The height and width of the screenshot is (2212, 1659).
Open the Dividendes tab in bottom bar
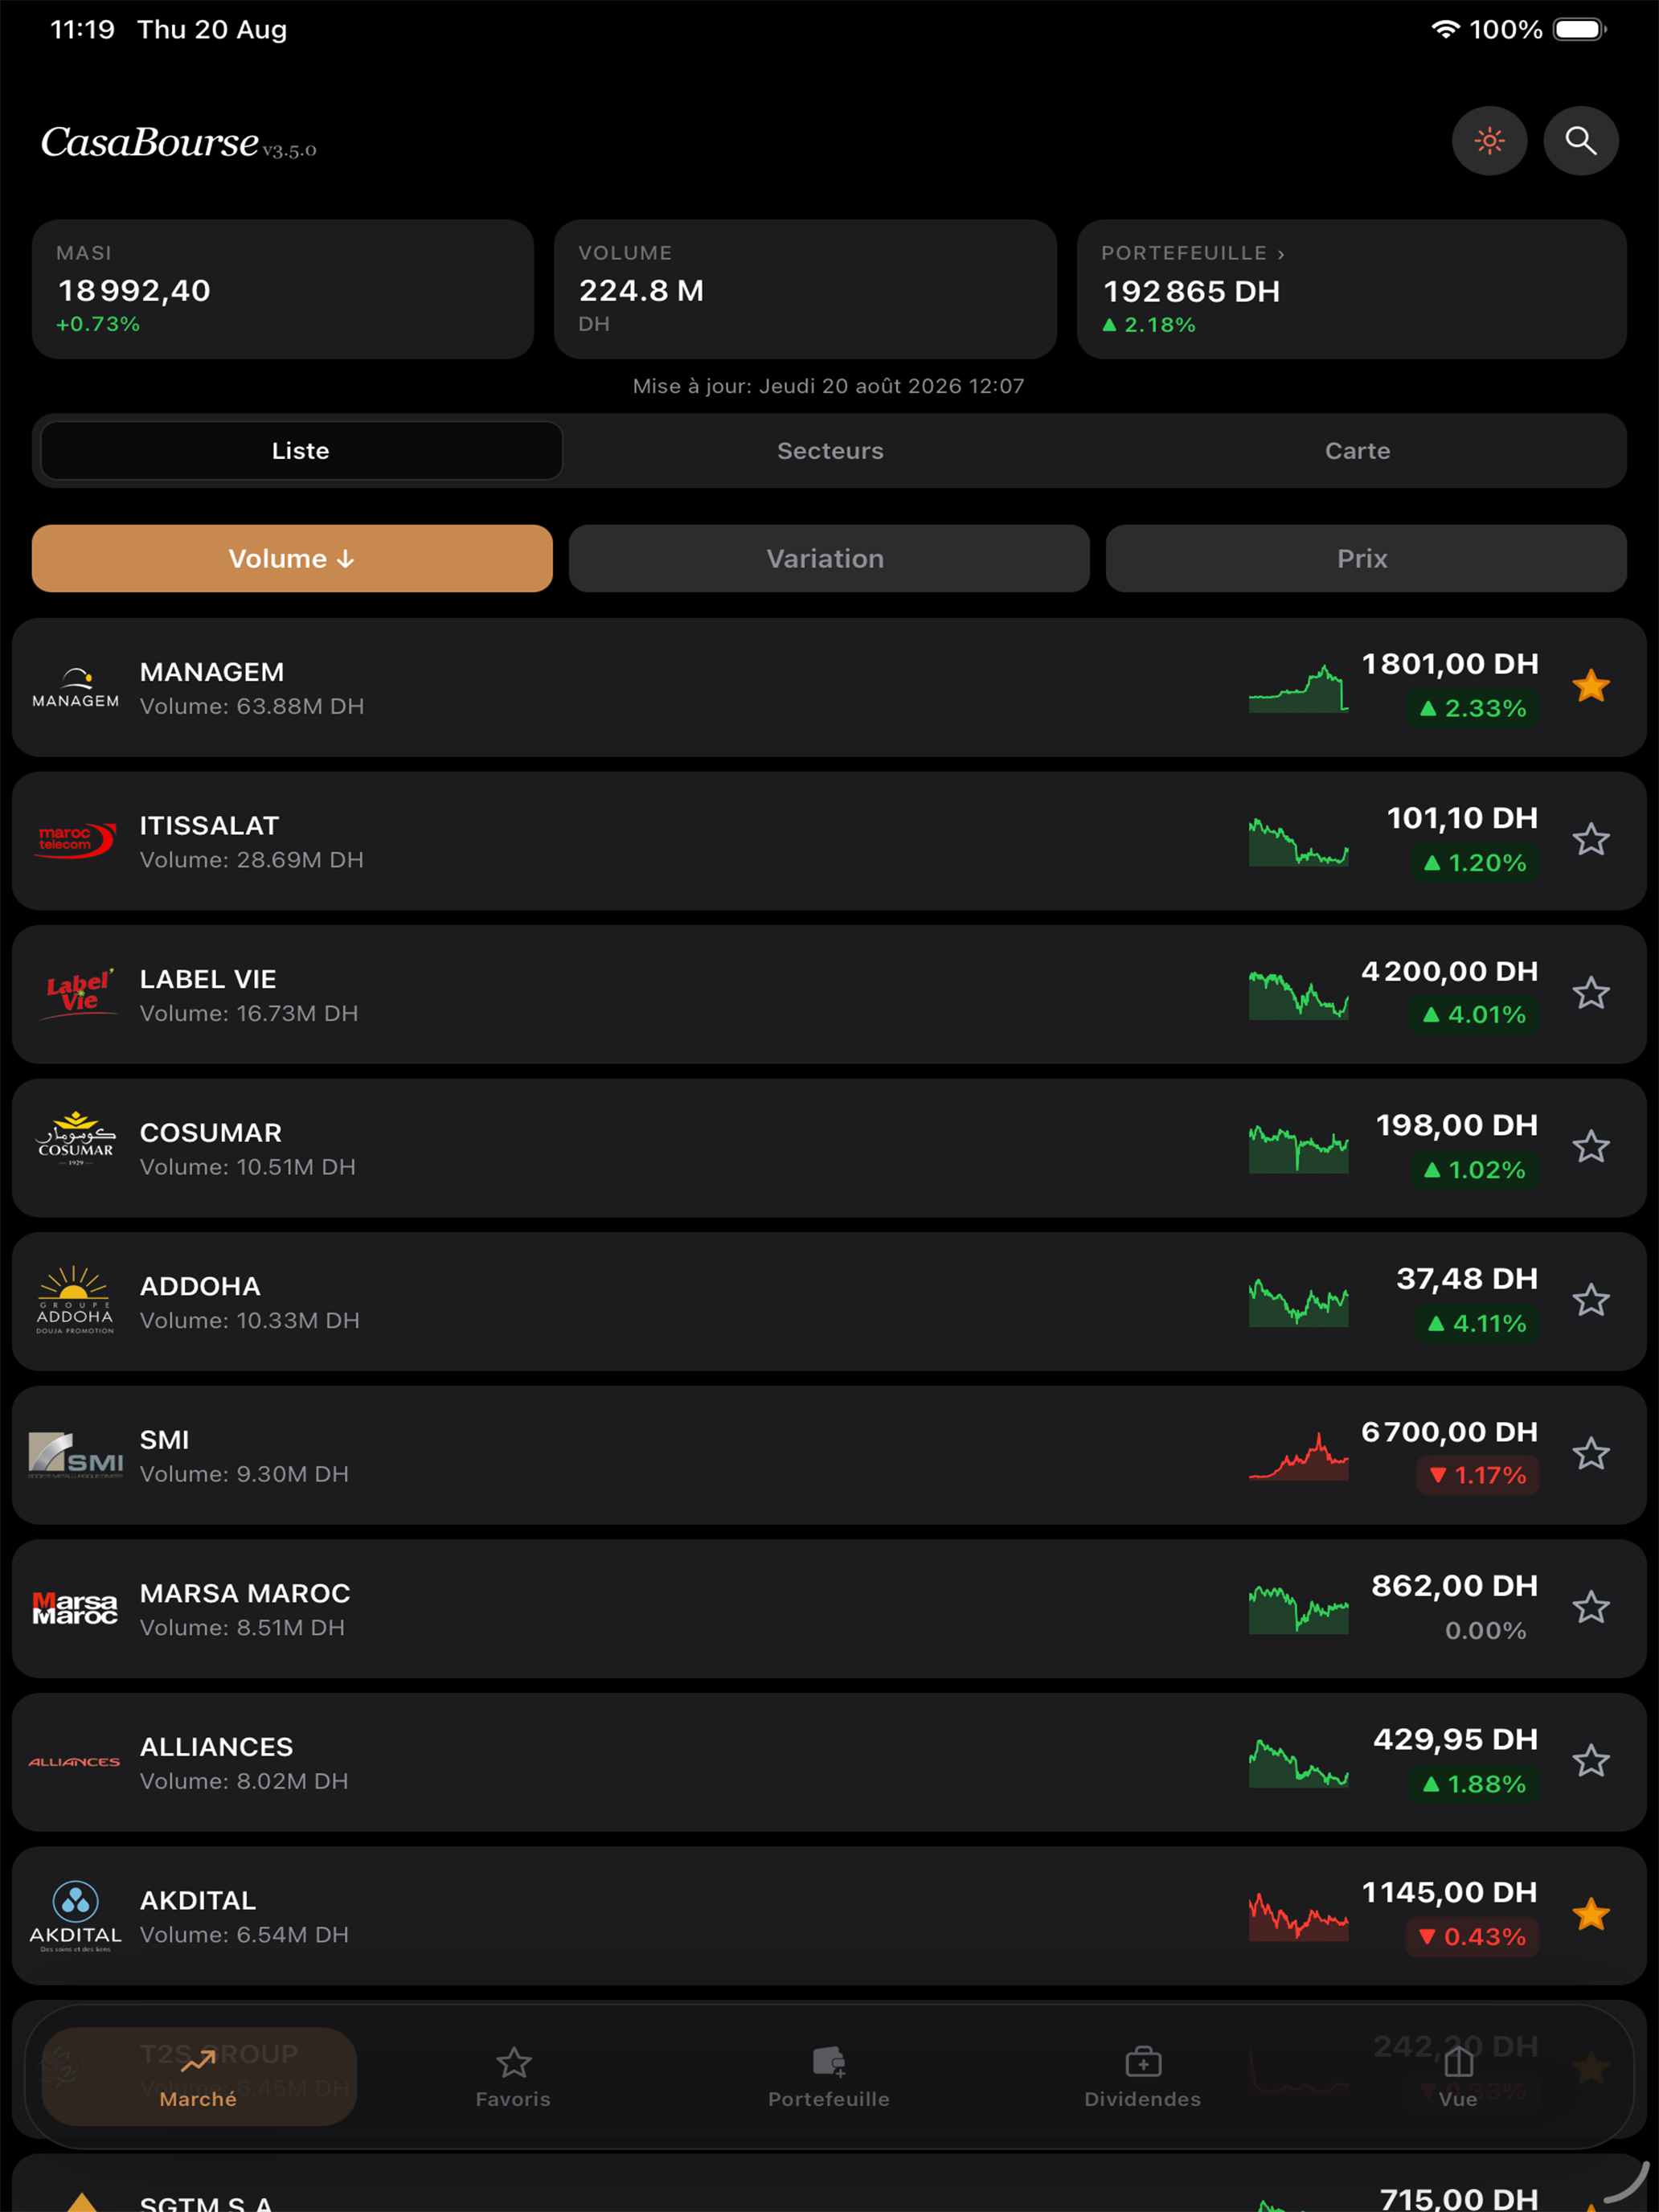(1143, 2076)
